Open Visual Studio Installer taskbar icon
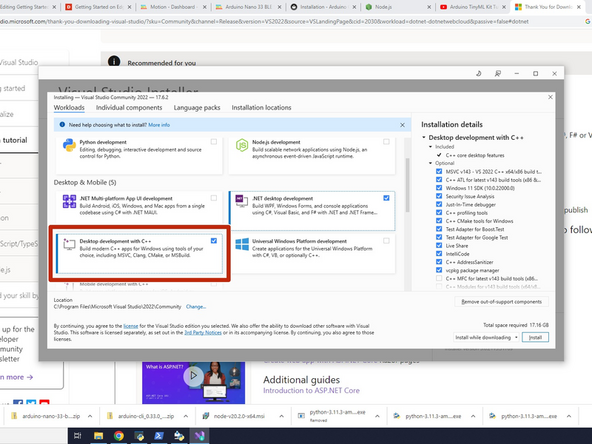 (x=199, y=436)
